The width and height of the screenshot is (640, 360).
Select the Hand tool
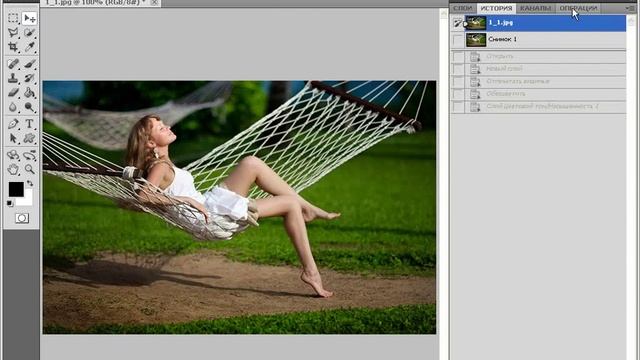[13, 169]
